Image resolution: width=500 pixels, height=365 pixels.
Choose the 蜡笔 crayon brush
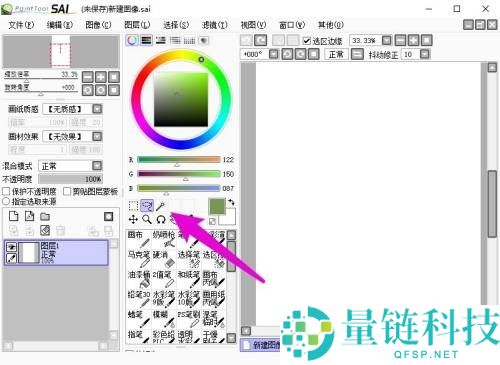(139, 319)
